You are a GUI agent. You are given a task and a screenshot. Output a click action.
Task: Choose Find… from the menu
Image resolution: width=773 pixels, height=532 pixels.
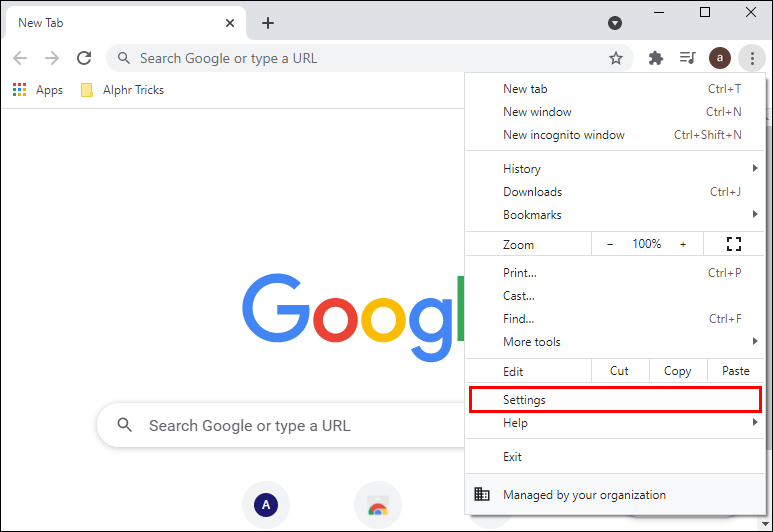click(615, 319)
